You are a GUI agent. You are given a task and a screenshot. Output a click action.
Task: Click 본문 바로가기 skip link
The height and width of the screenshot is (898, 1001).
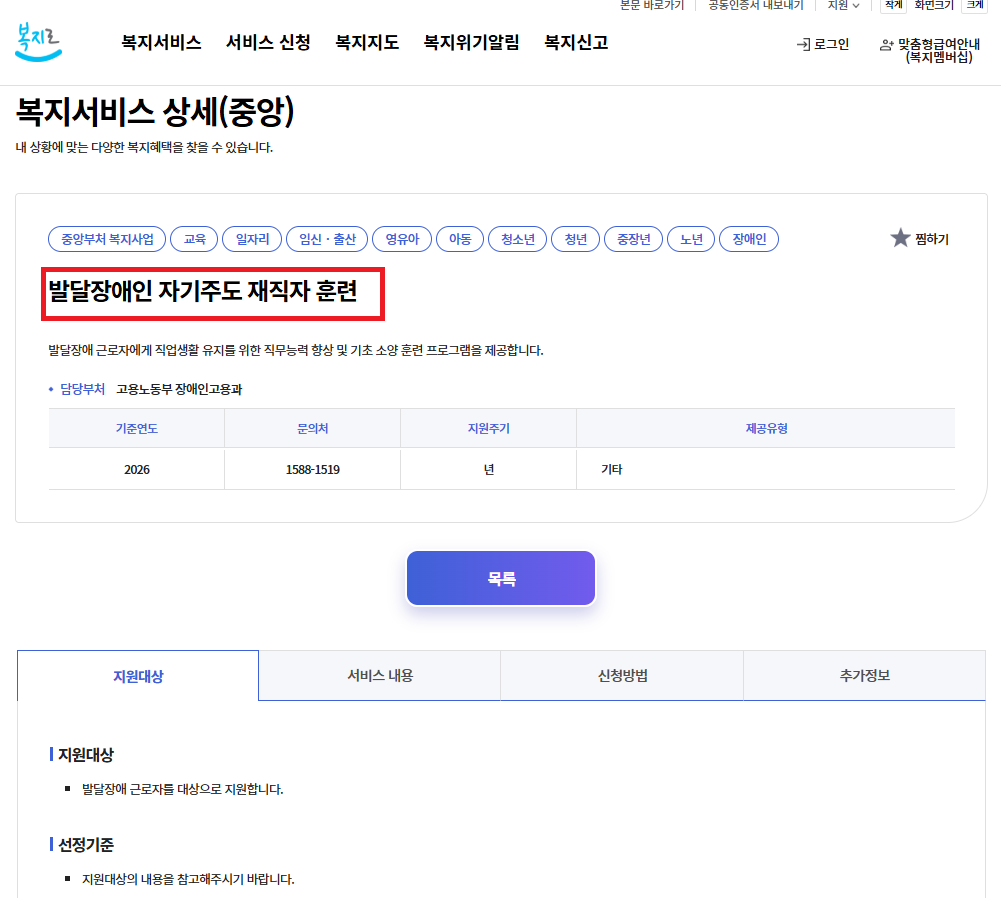(652, 5)
